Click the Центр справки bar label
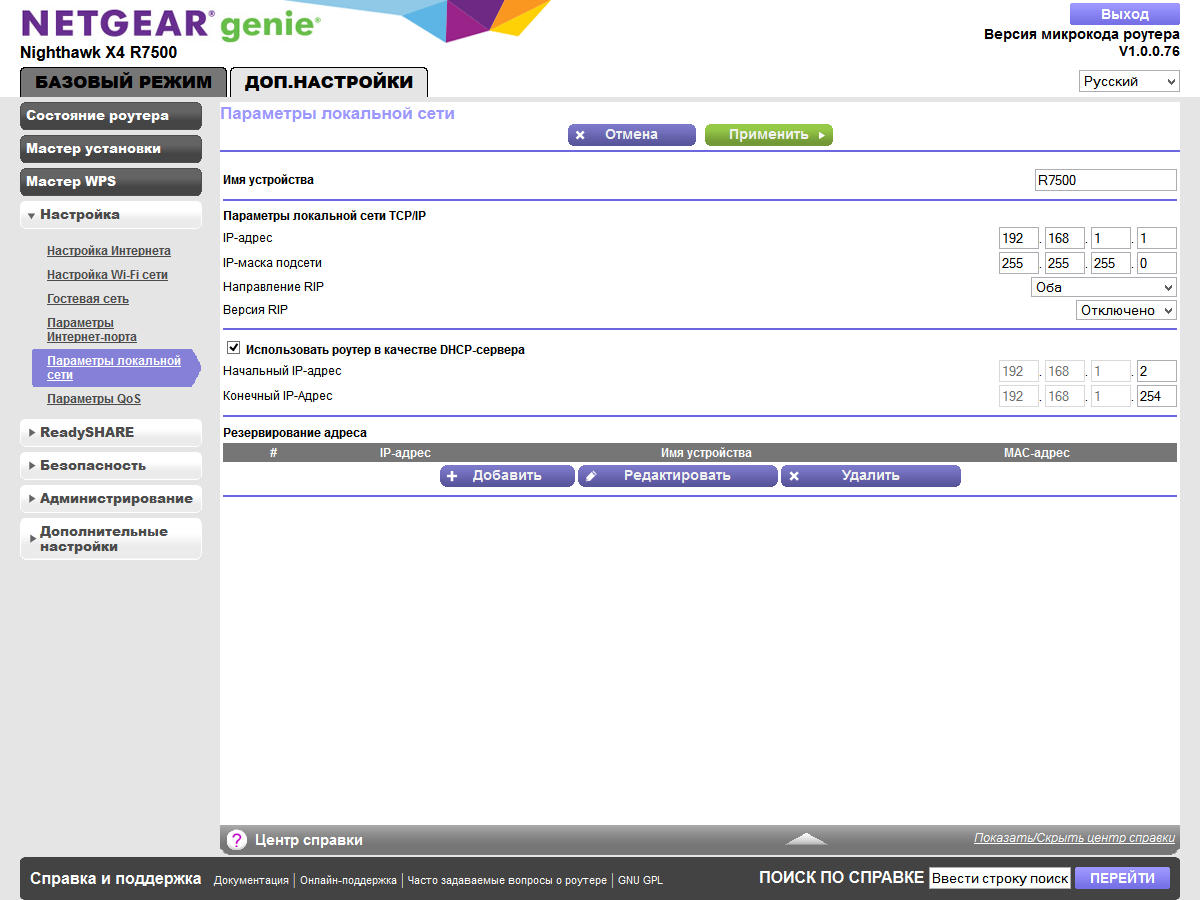This screenshot has width=1200, height=900. tap(309, 840)
